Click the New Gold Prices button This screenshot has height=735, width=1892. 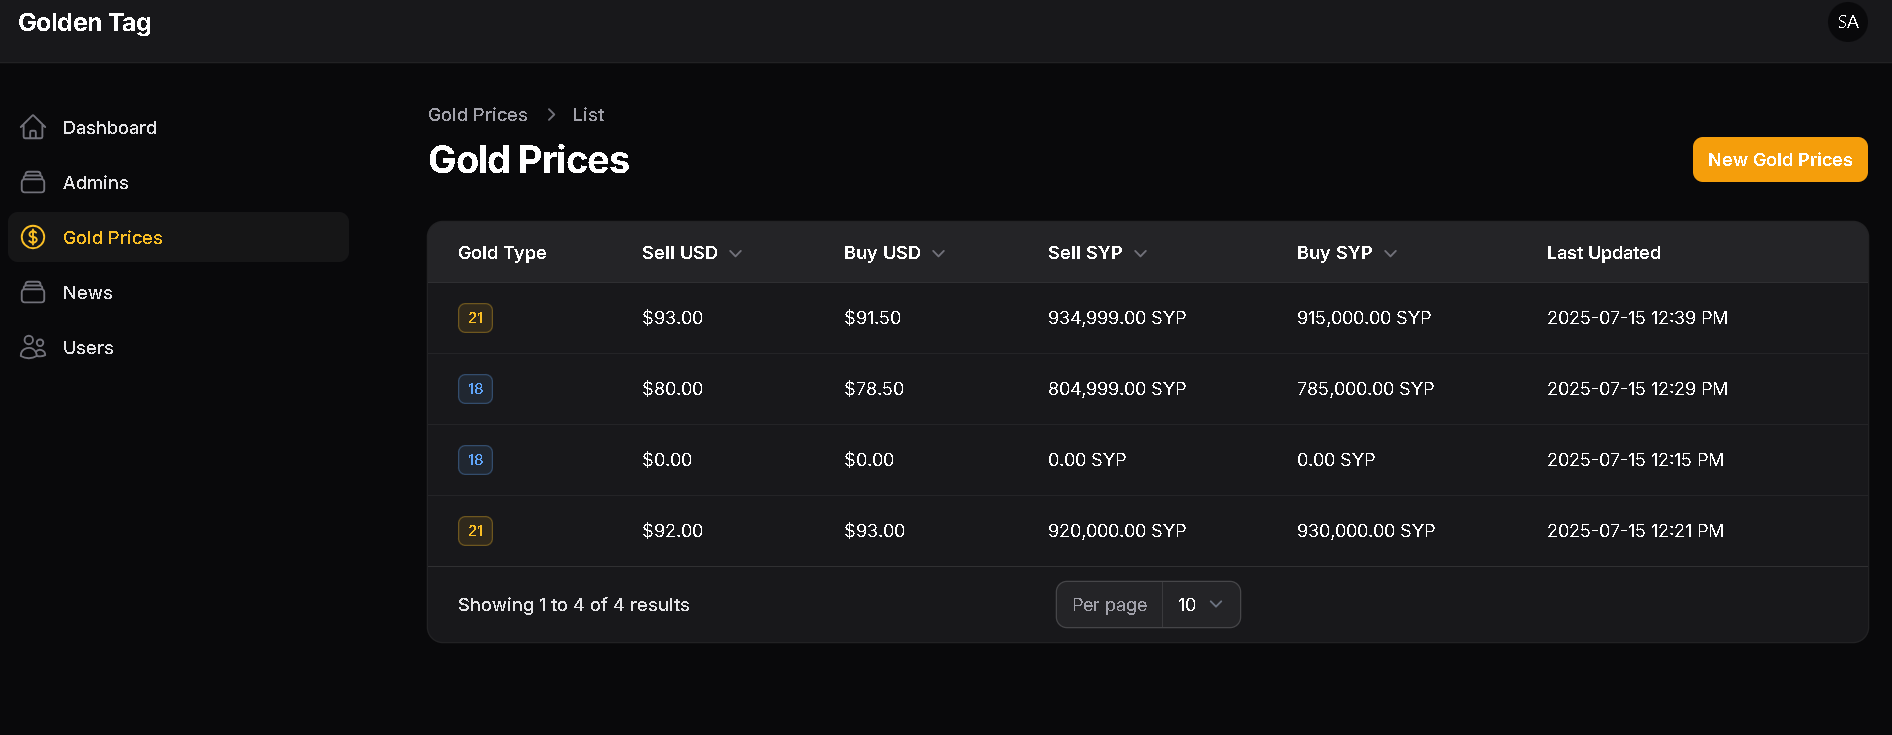[x=1780, y=160]
